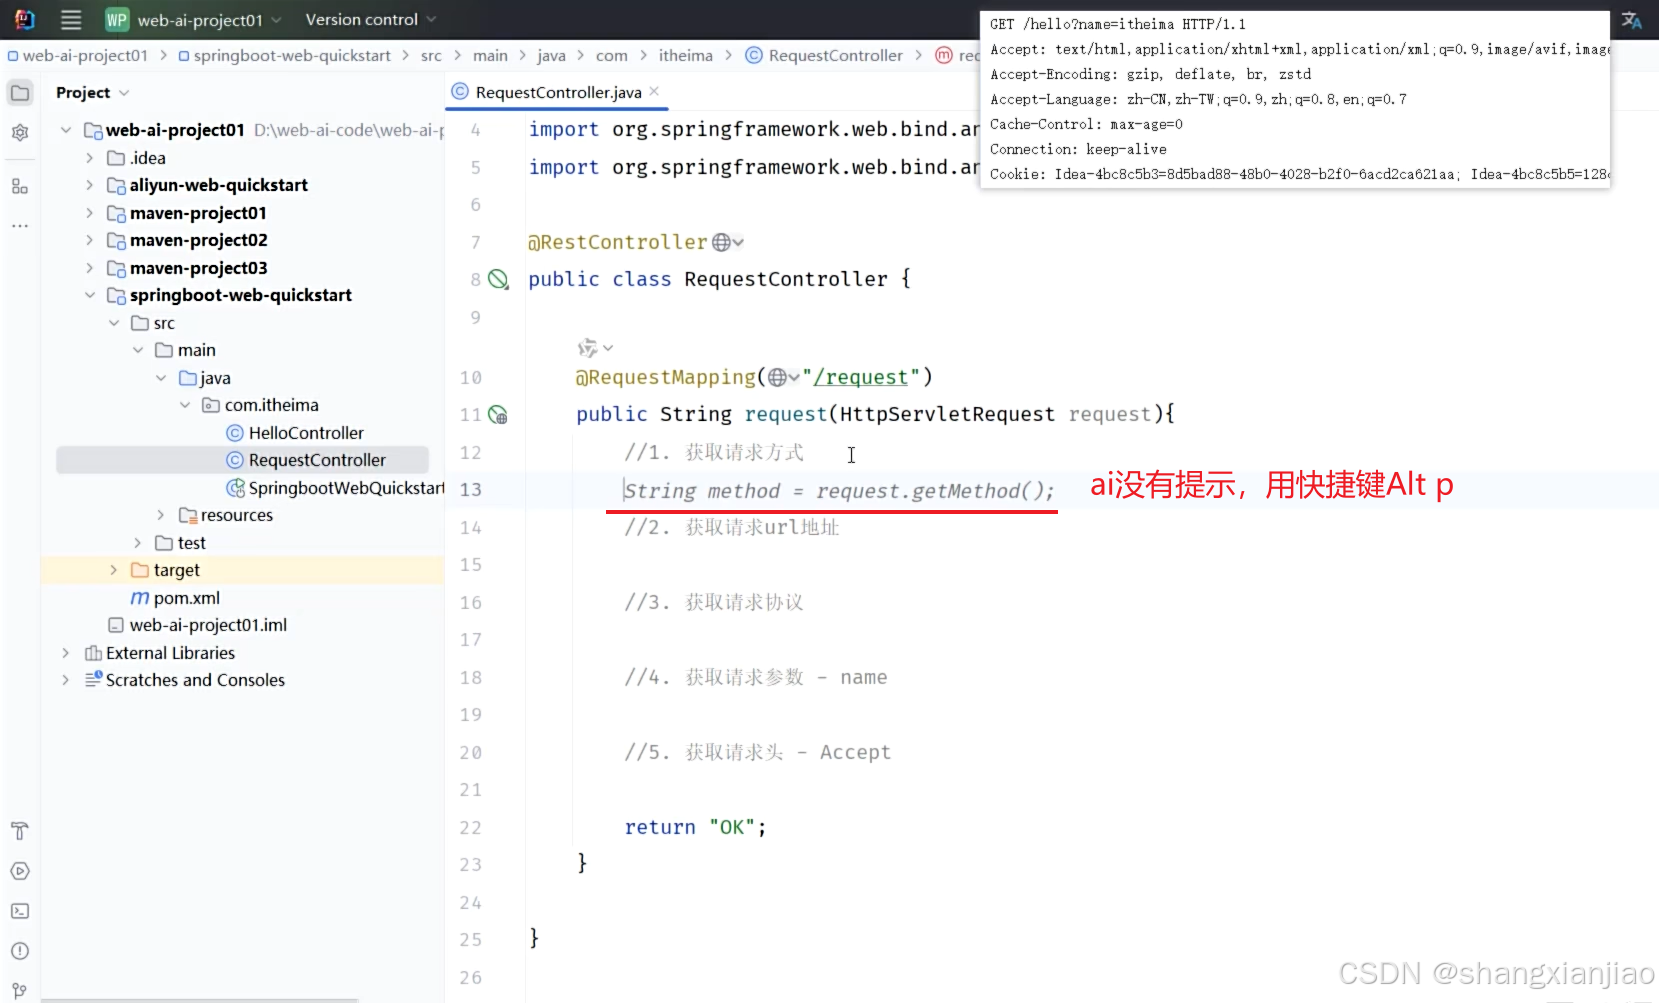The width and height of the screenshot is (1659, 1003).
Task: Open the Services run tool window
Action: 20,871
